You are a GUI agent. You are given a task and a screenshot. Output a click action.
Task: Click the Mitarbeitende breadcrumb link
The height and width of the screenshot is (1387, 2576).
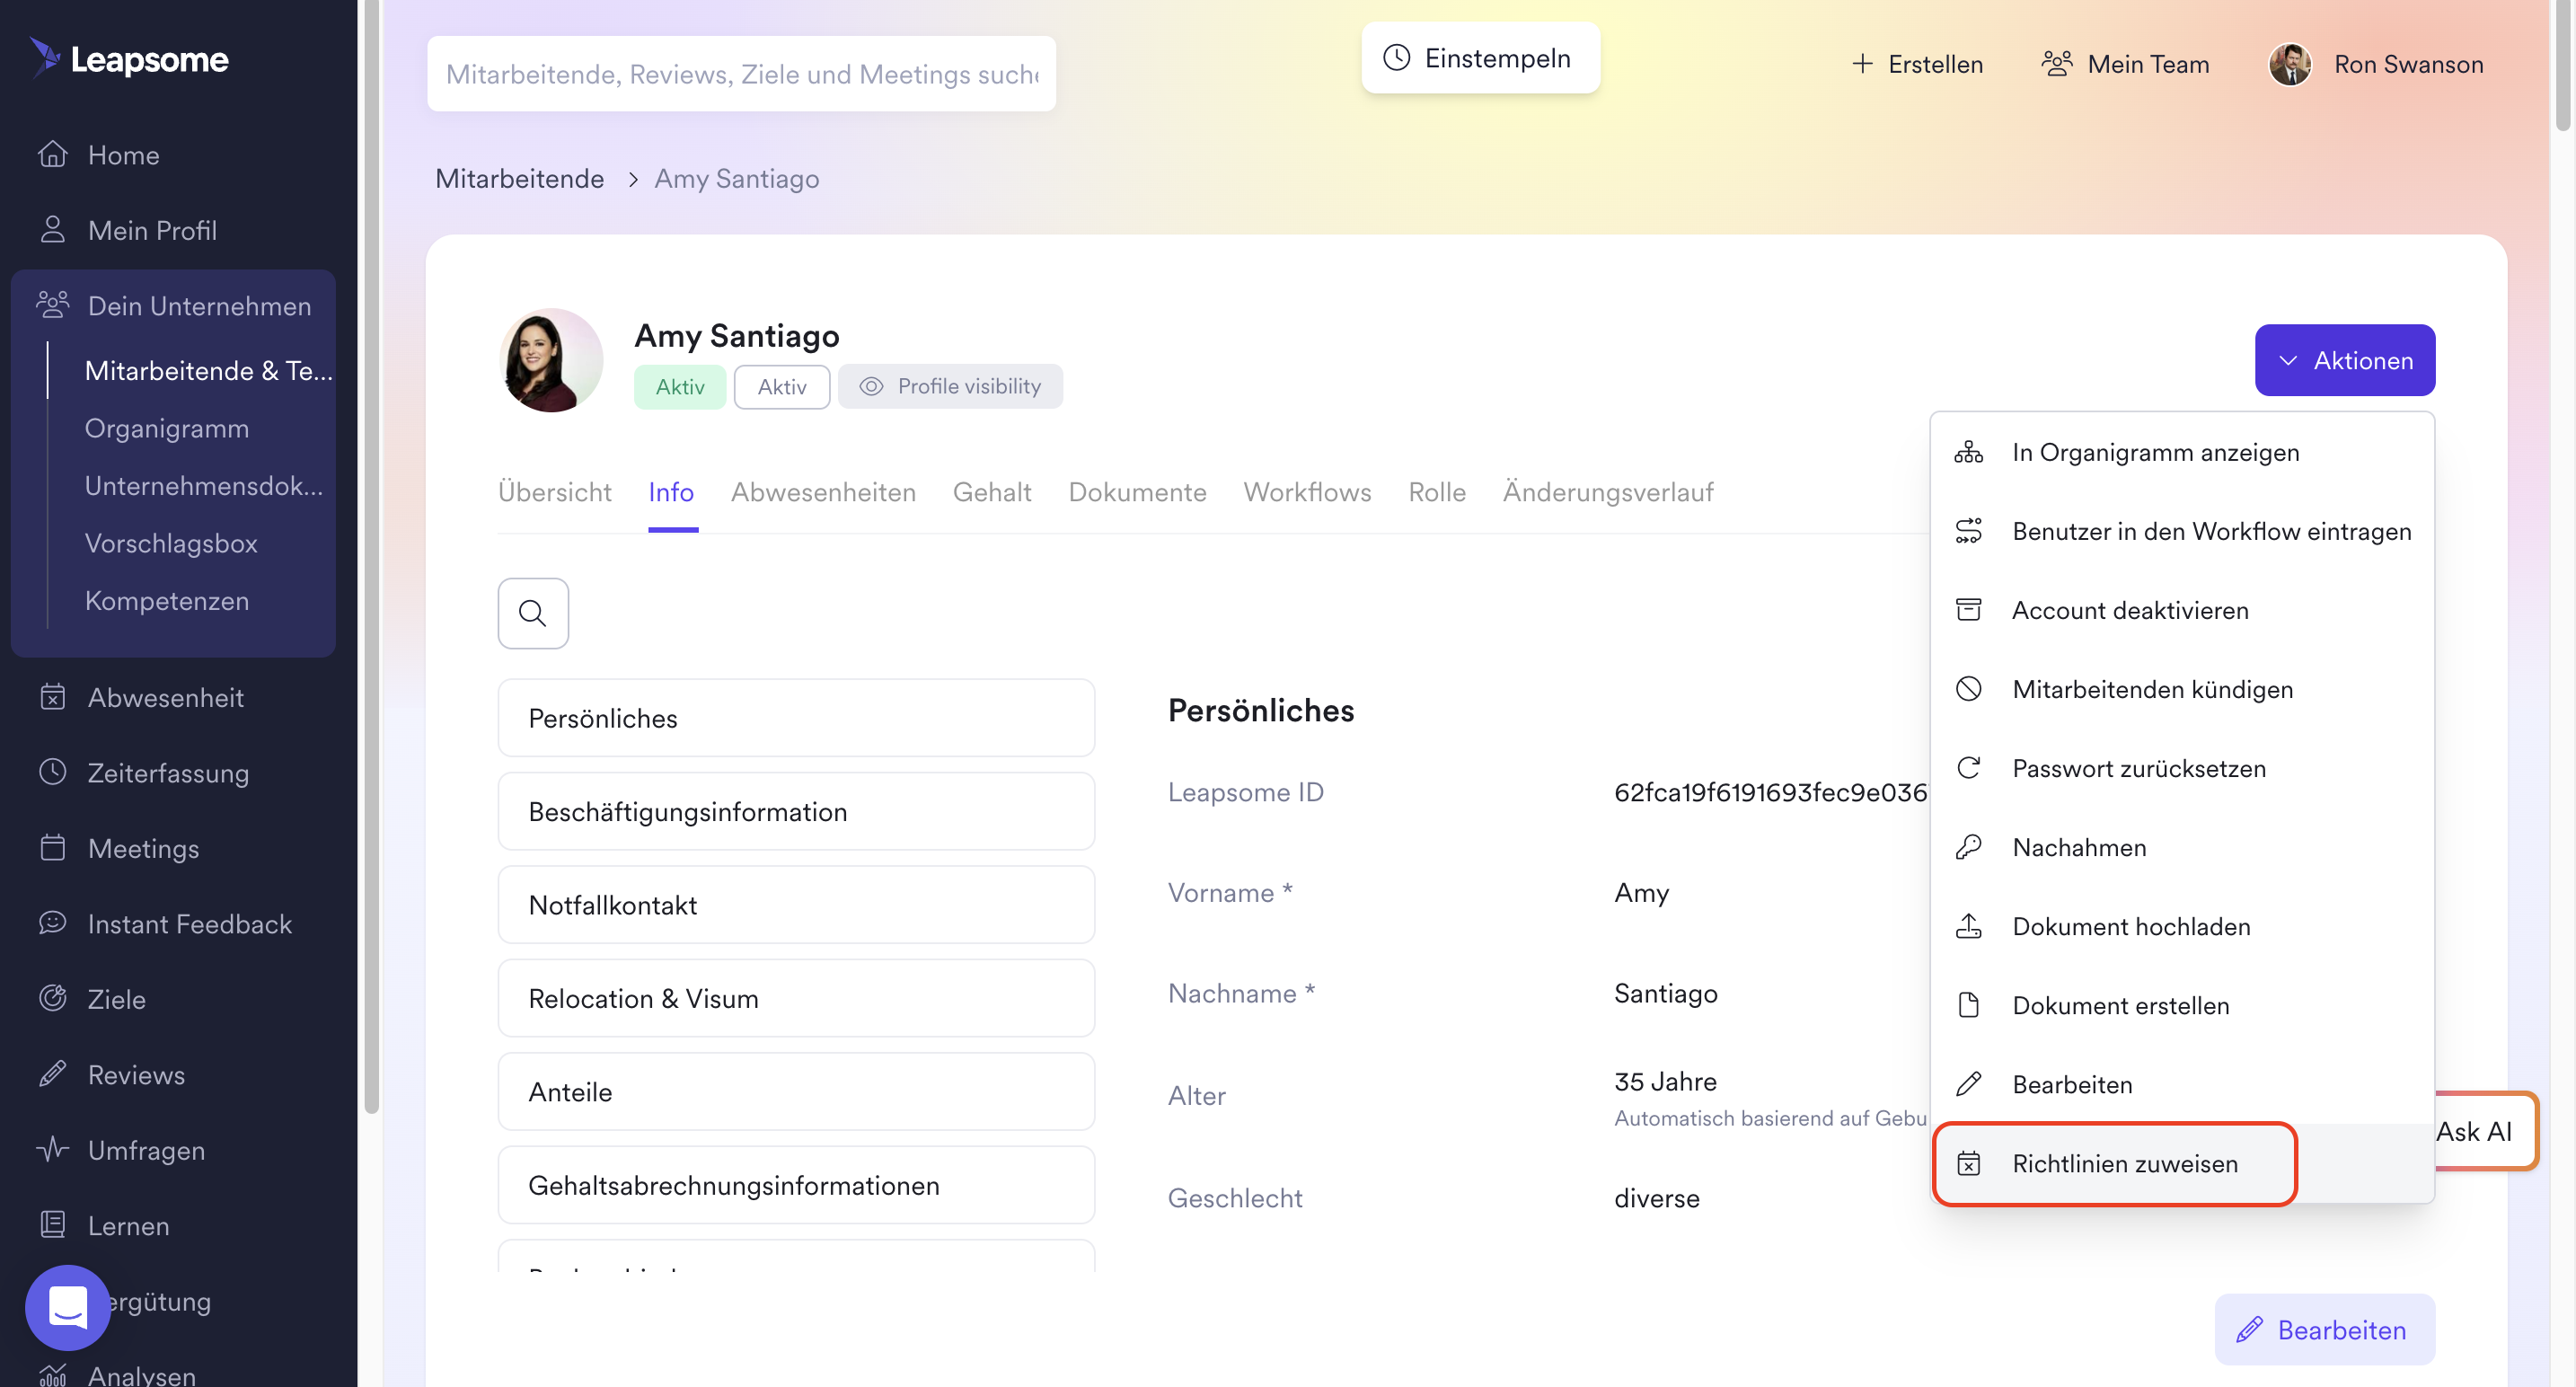pyautogui.click(x=520, y=179)
